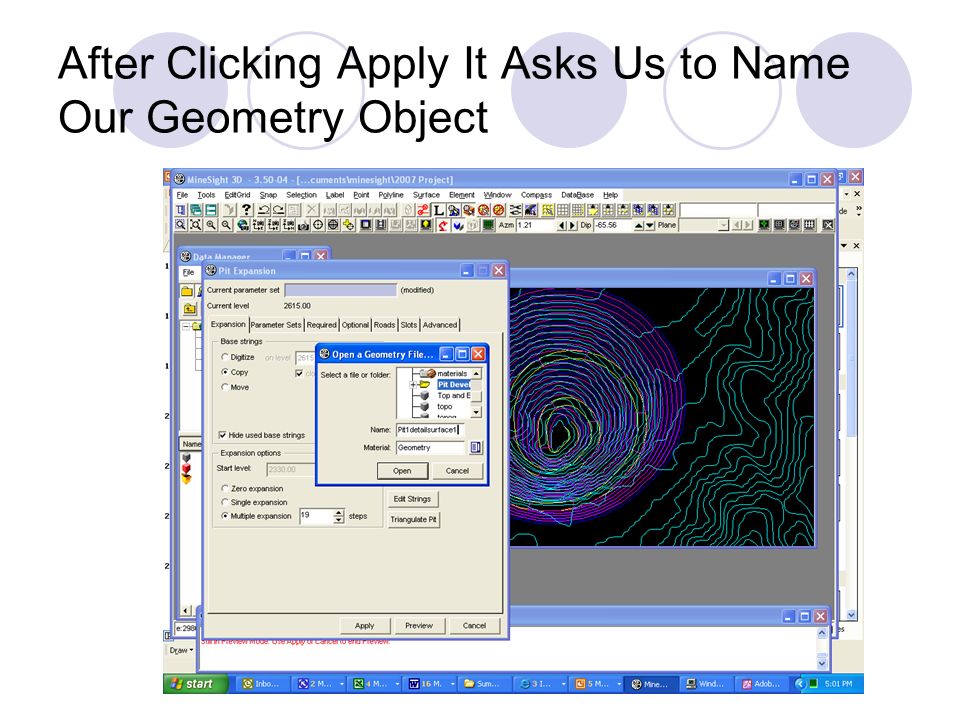
Task: Click the zoom-extents magnifier toolbar icon
Action: point(196,225)
